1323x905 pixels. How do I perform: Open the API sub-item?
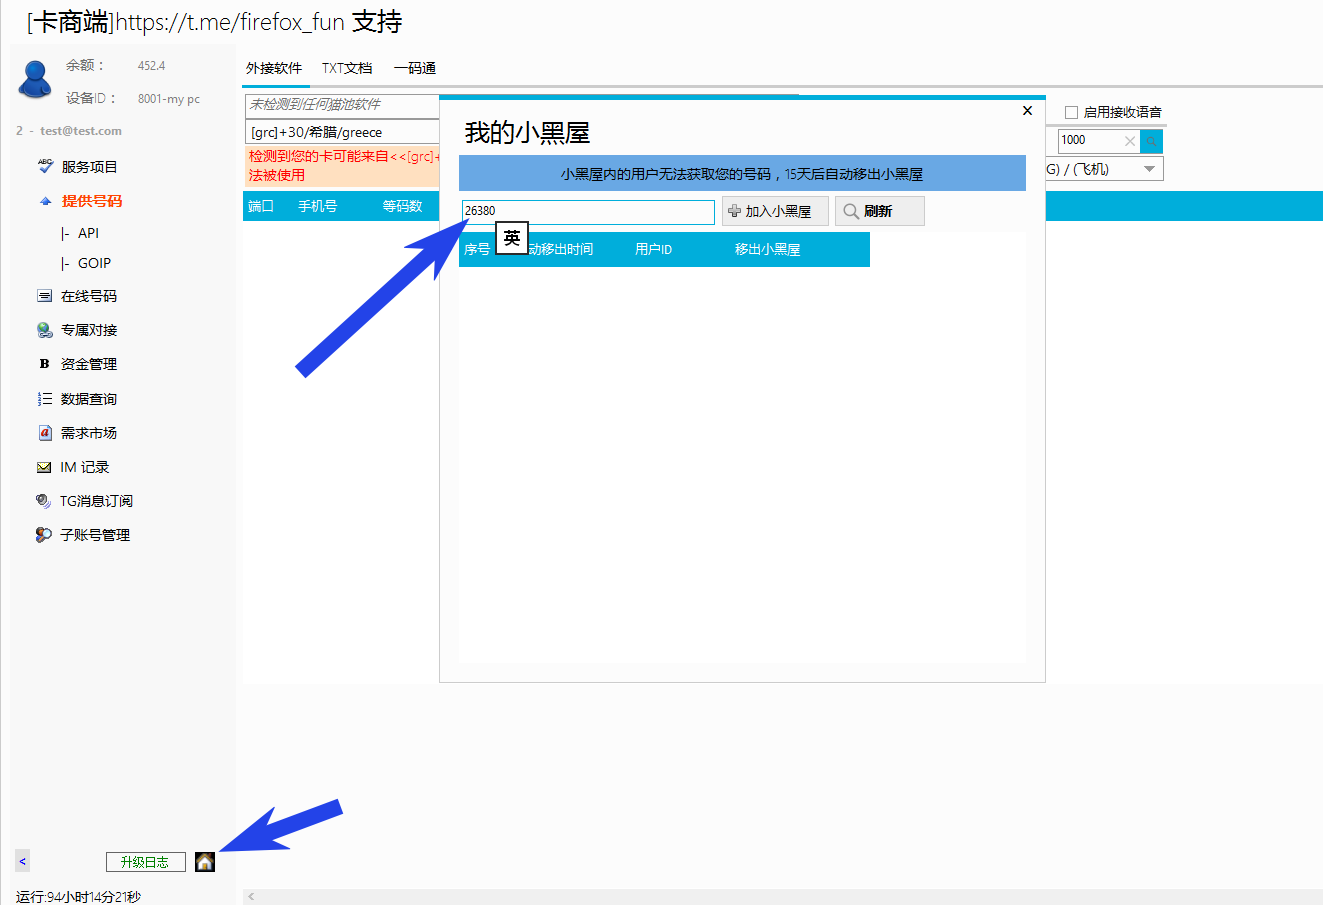coord(88,233)
